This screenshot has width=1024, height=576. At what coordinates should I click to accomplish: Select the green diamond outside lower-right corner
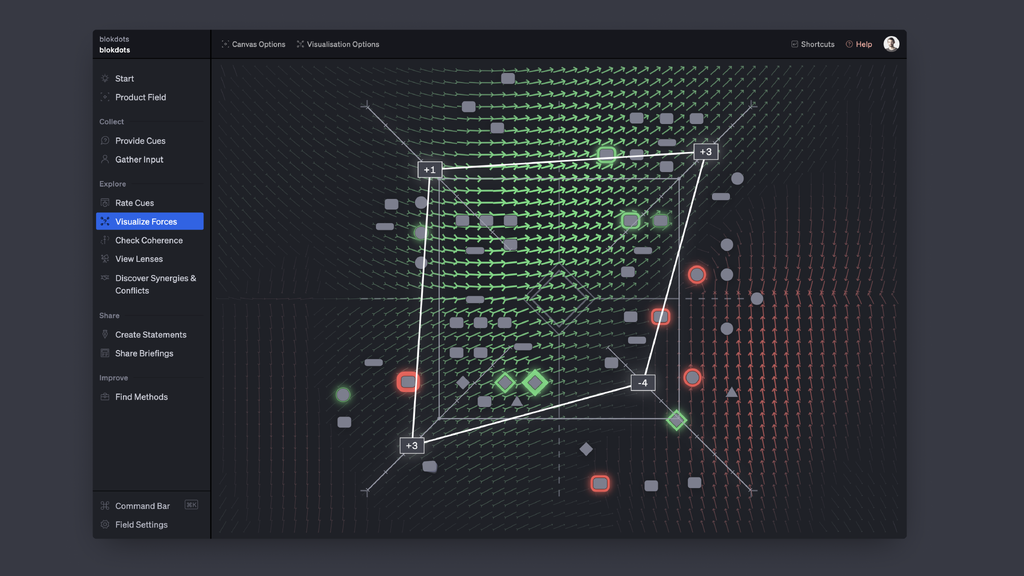(x=677, y=420)
